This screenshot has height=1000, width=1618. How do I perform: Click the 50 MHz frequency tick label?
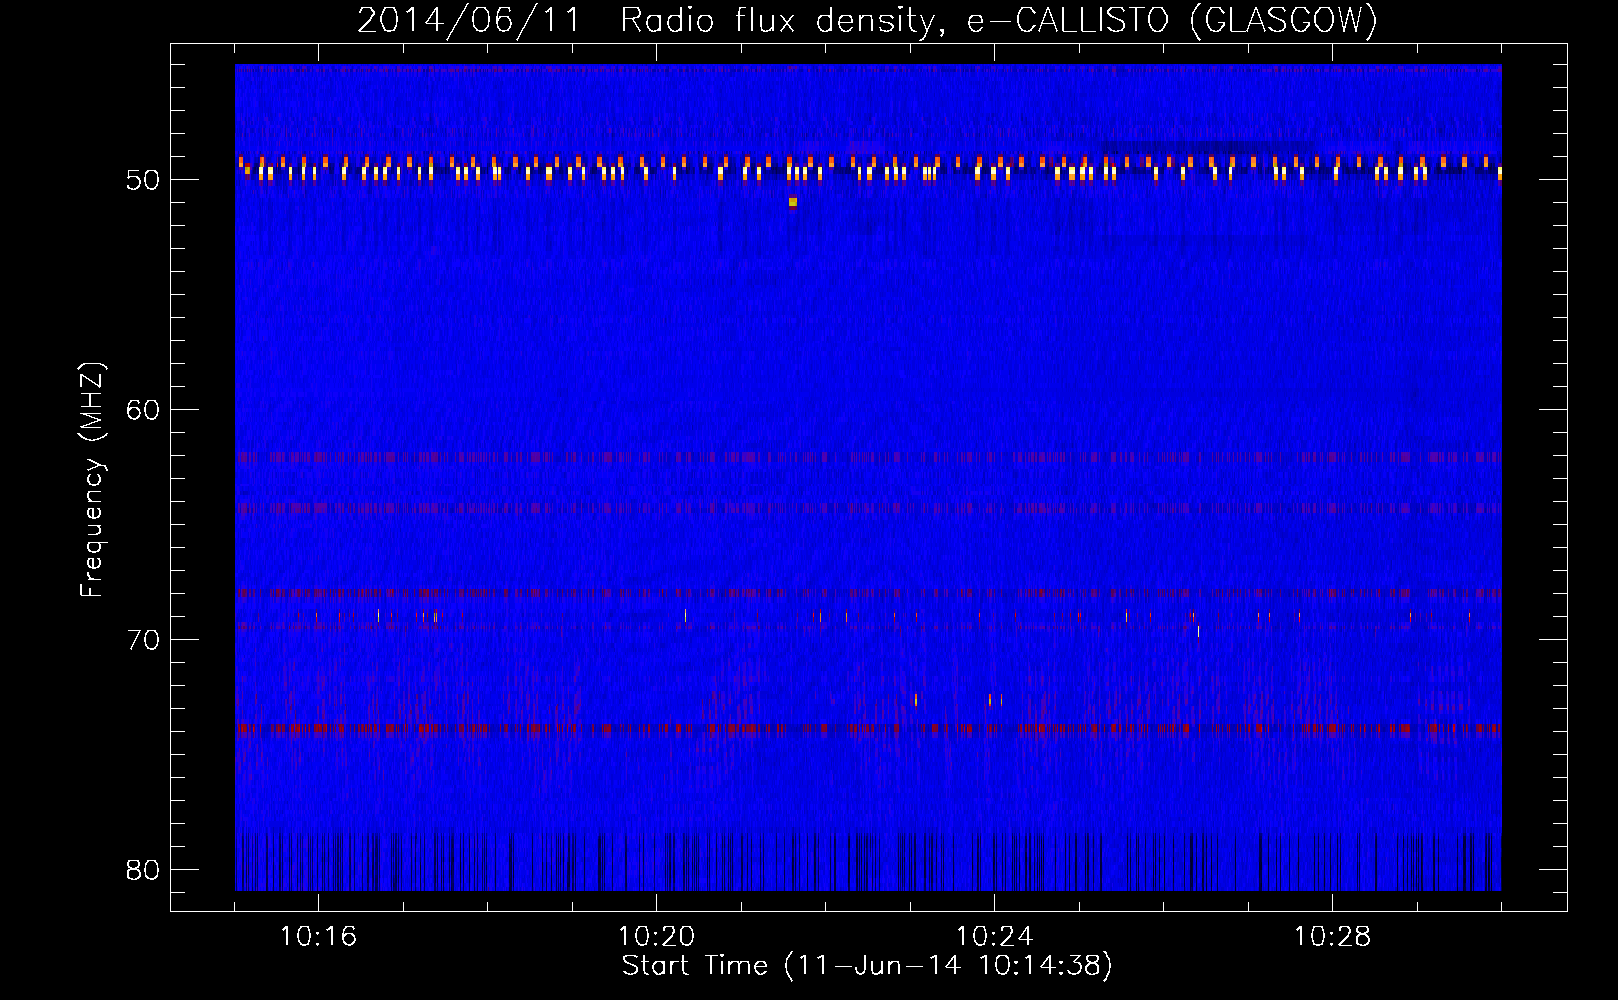click(143, 180)
